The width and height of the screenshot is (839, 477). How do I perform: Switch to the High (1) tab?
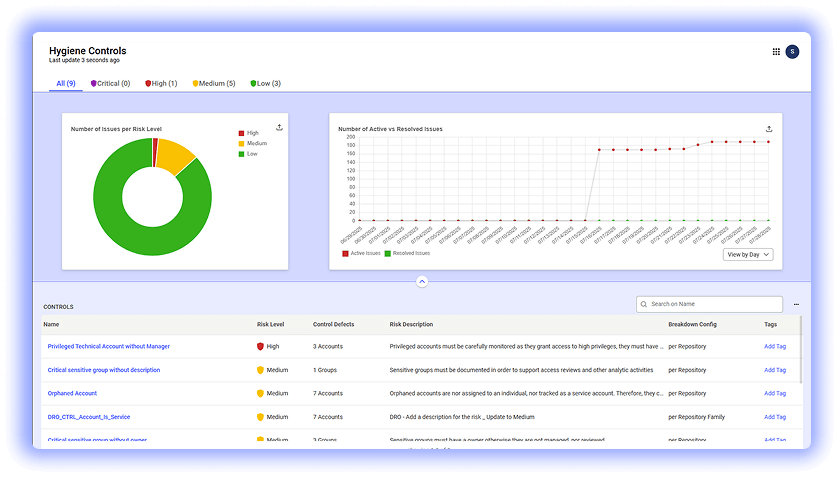point(161,84)
